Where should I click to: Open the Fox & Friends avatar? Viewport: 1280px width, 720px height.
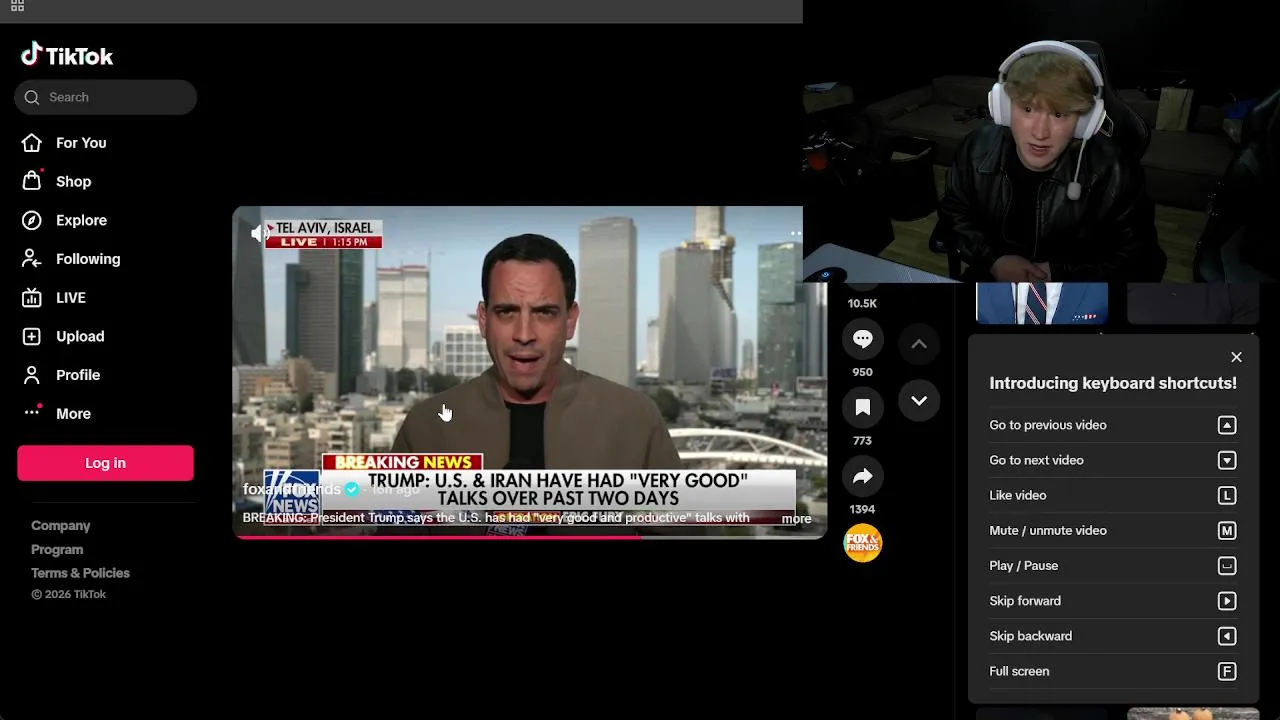click(x=862, y=543)
